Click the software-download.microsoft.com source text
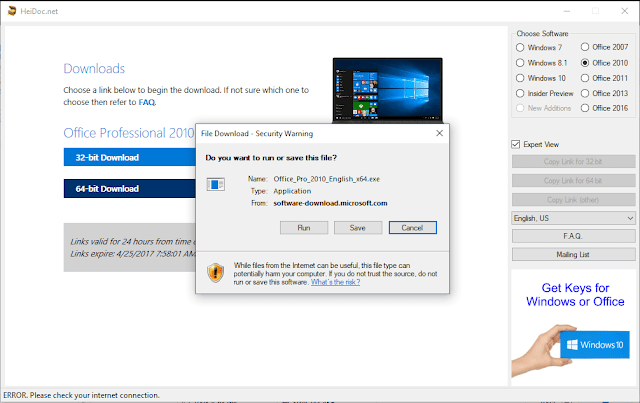The image size is (640, 403). (330, 203)
